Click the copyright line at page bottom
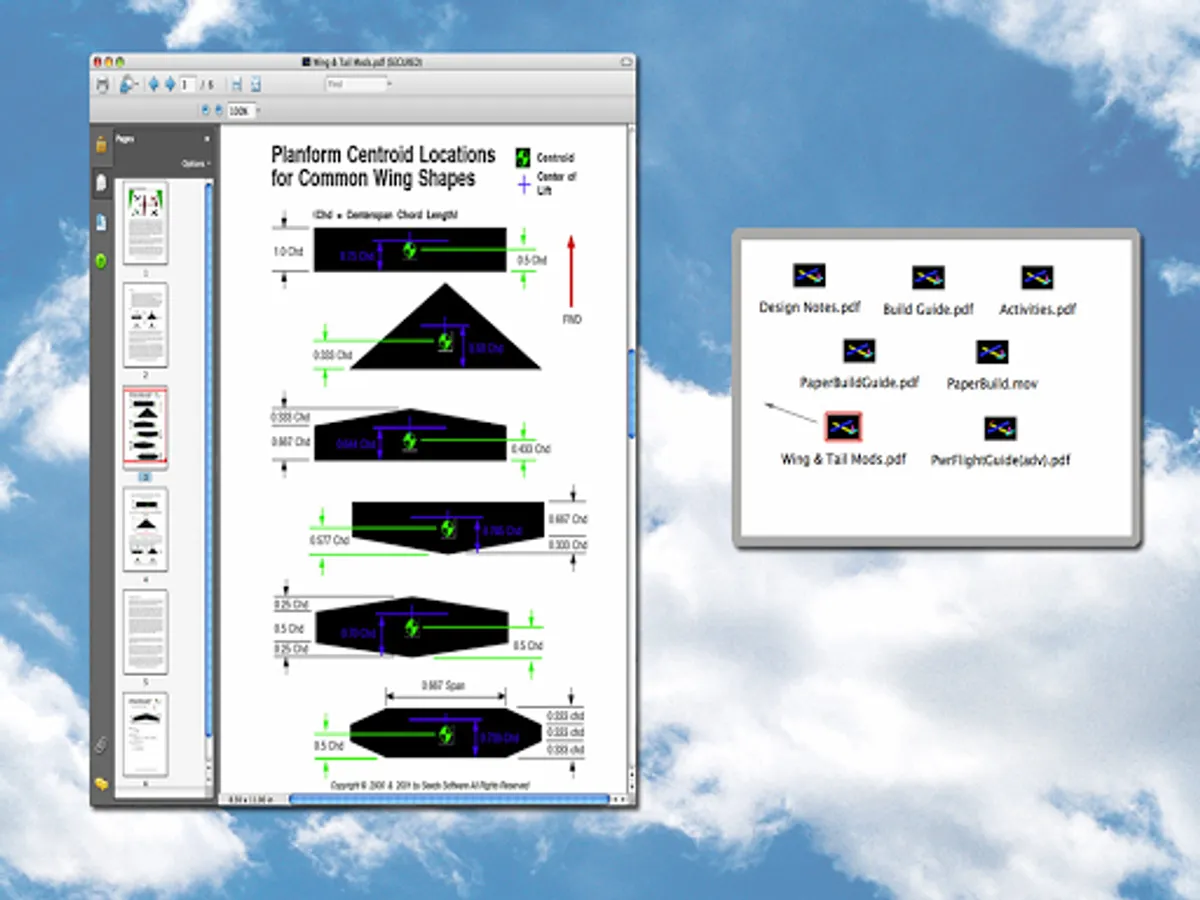The width and height of the screenshot is (1200, 900). pyautogui.click(x=430, y=786)
